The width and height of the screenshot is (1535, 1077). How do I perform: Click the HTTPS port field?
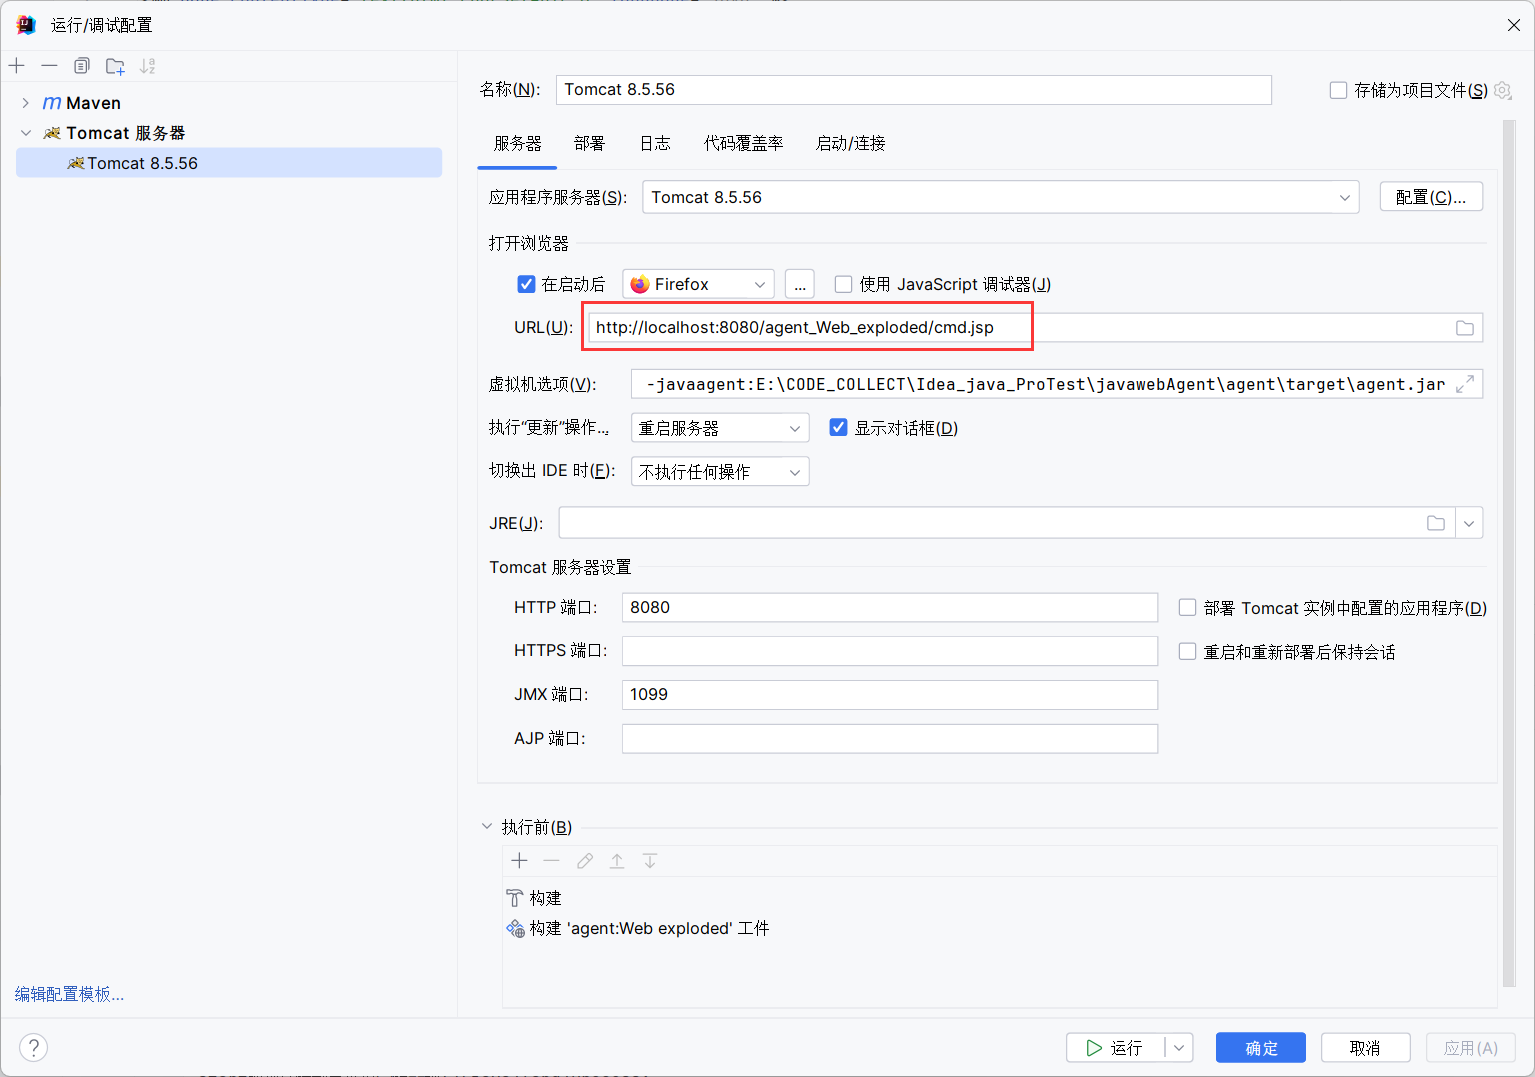(x=889, y=651)
